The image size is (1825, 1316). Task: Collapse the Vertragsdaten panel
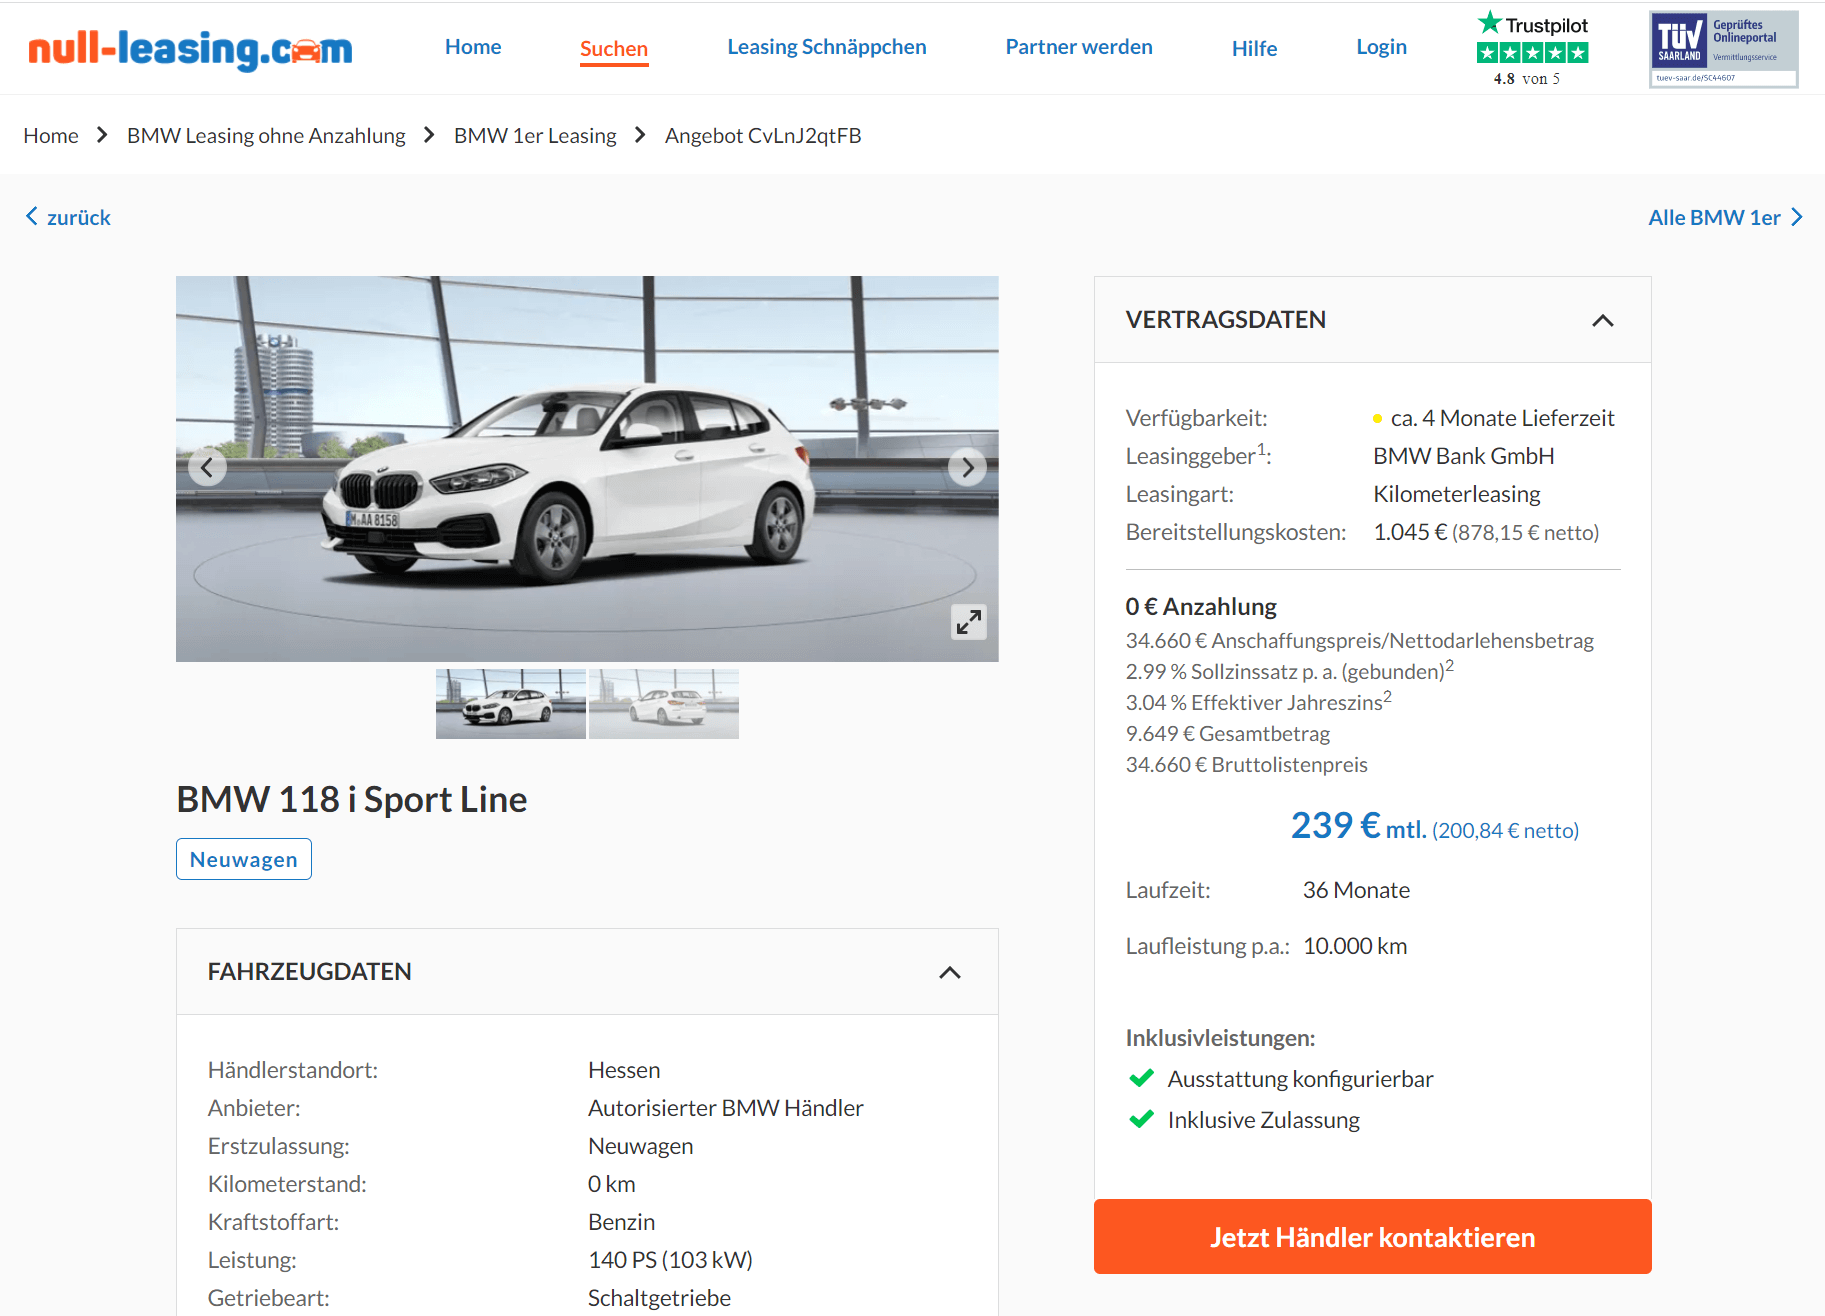pyautogui.click(x=1602, y=320)
